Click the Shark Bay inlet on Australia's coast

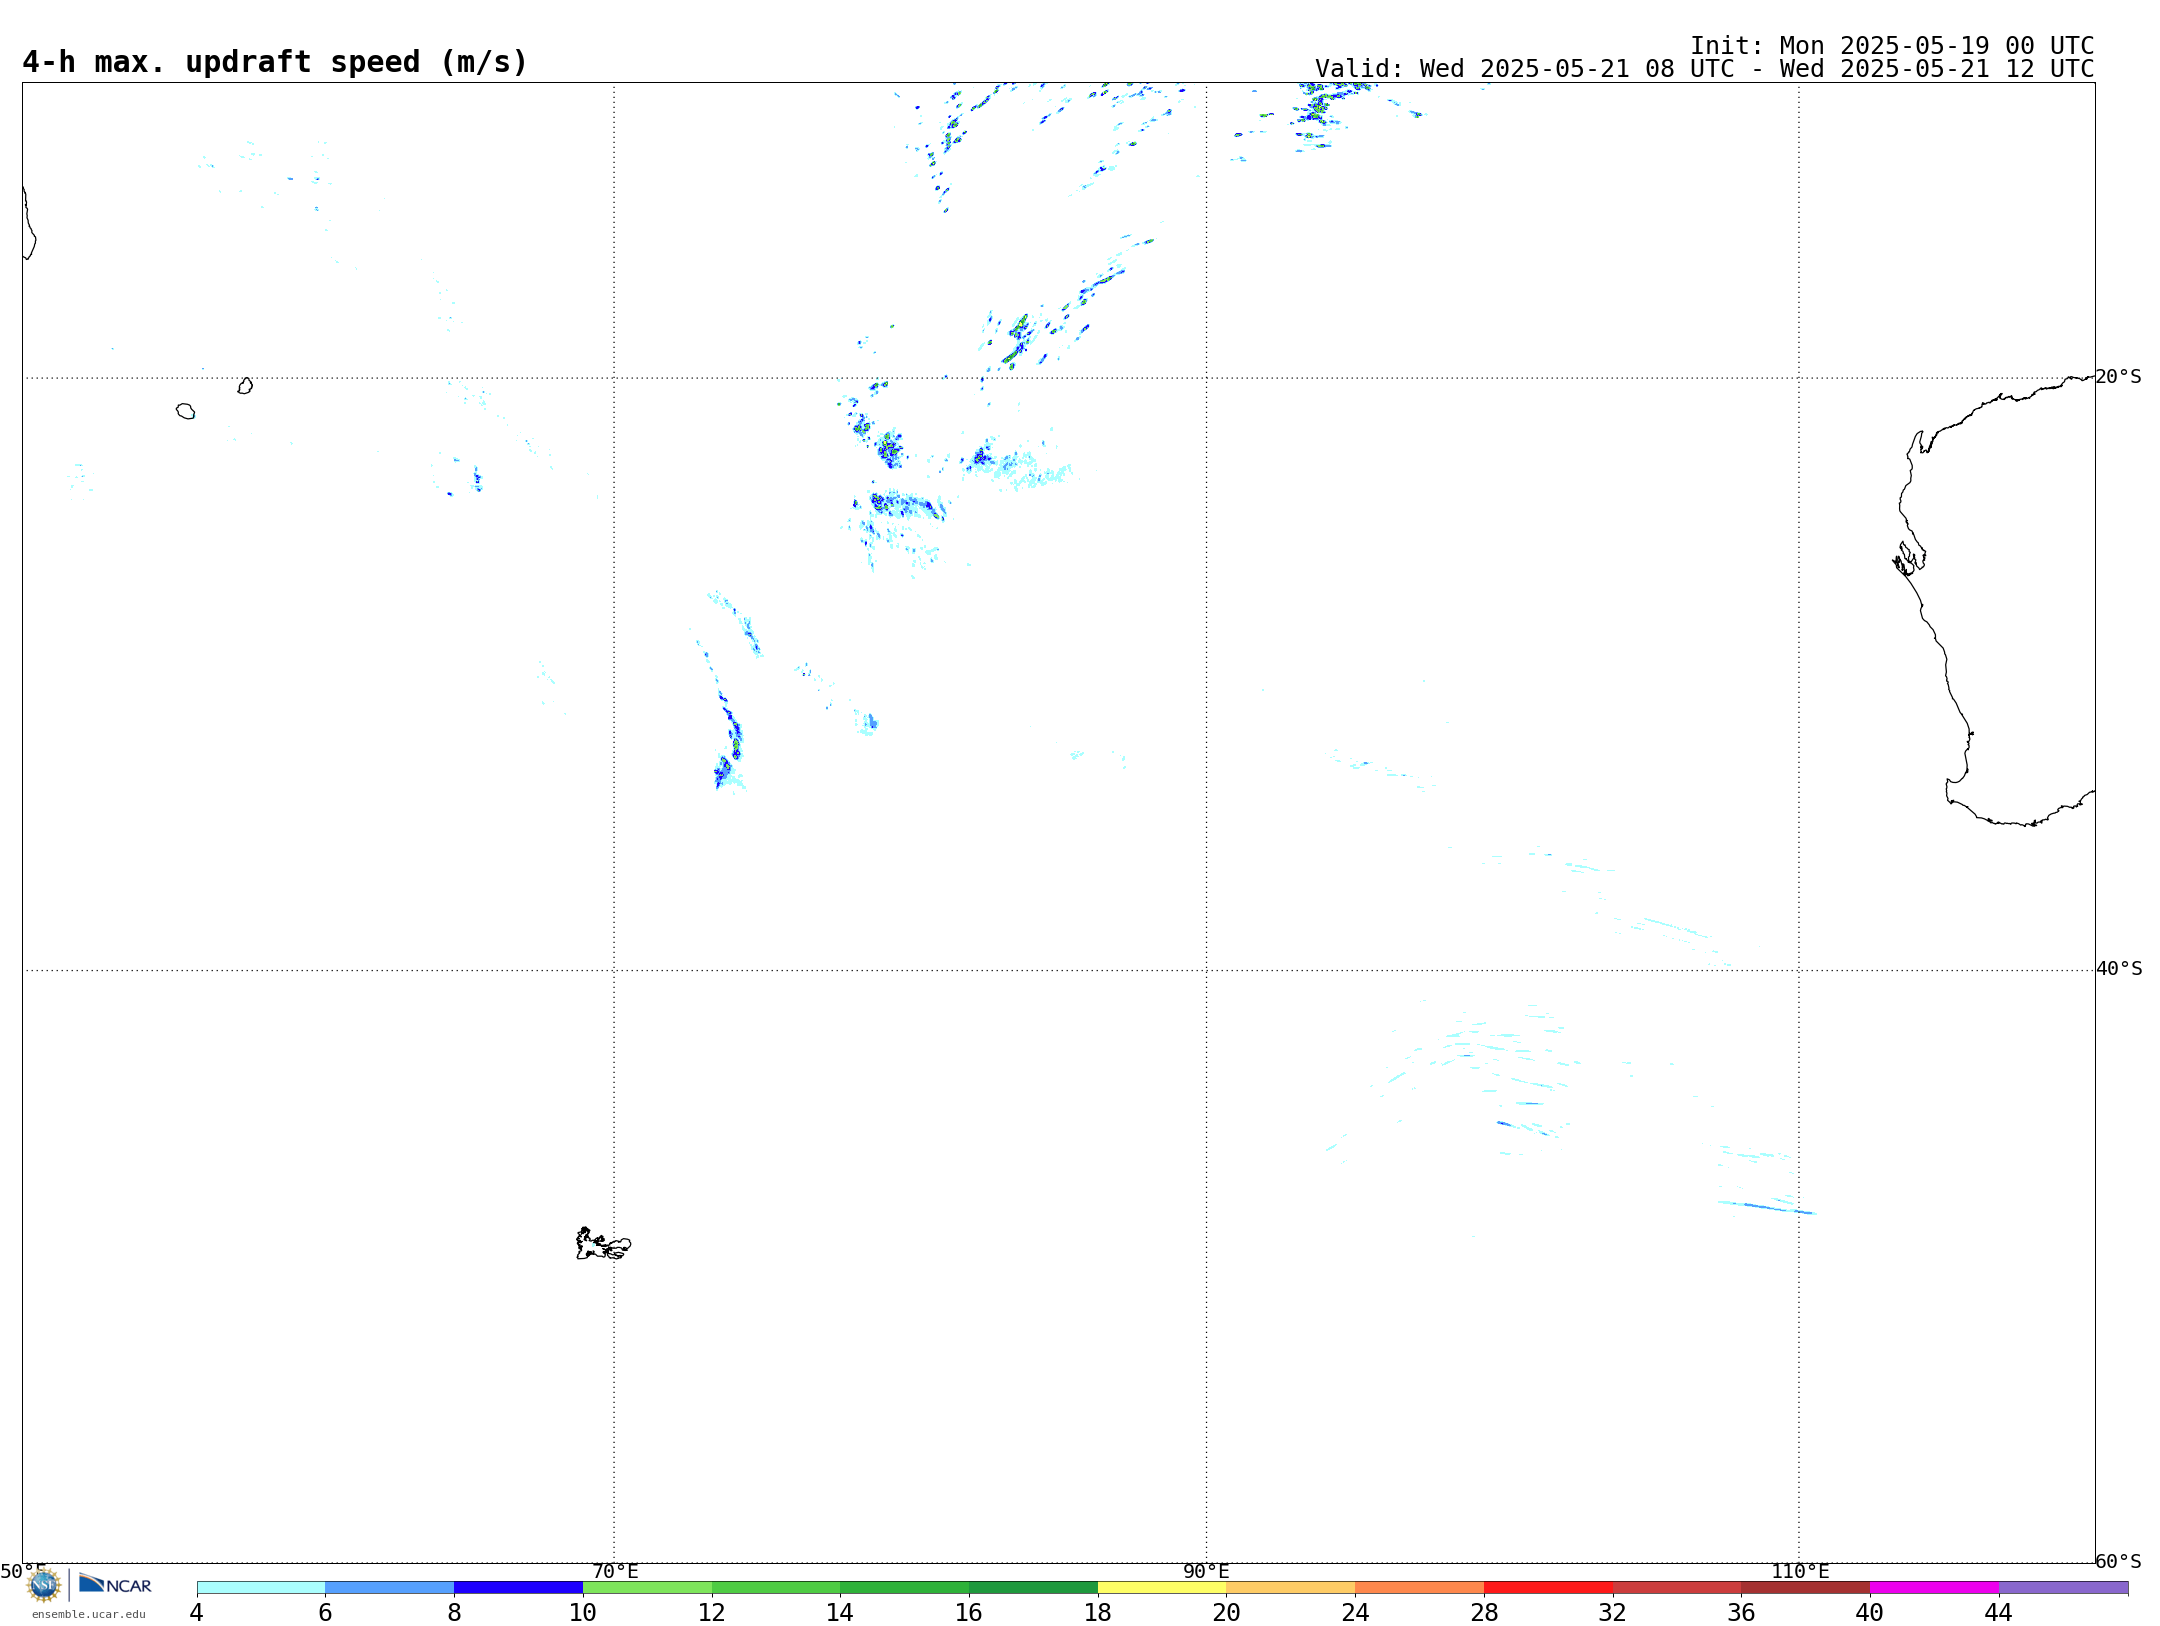pyautogui.click(x=1909, y=558)
